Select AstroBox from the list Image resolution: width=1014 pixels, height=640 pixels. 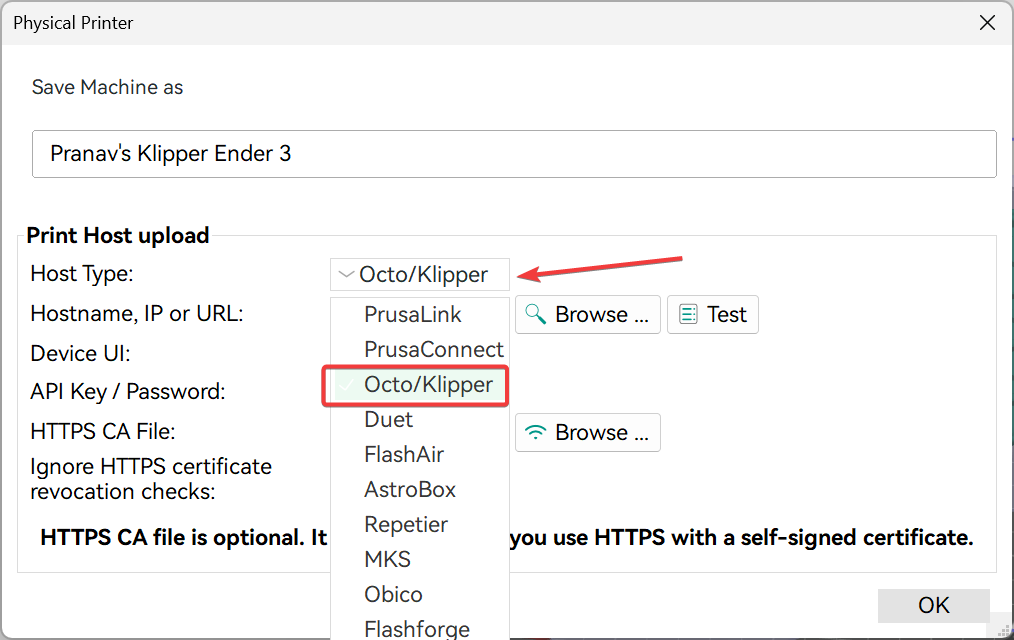click(x=420, y=489)
